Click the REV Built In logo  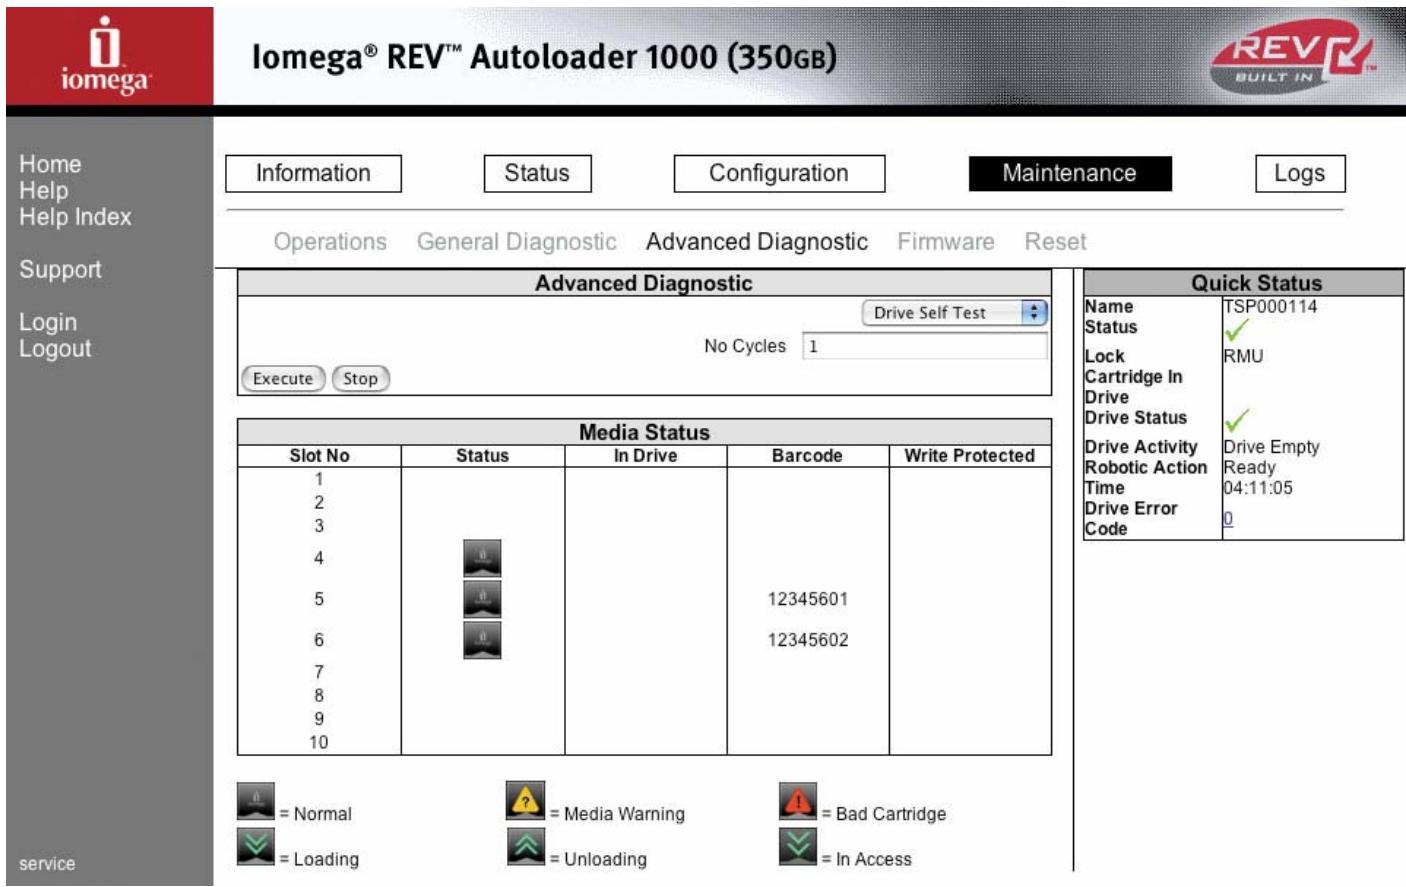tap(1291, 56)
